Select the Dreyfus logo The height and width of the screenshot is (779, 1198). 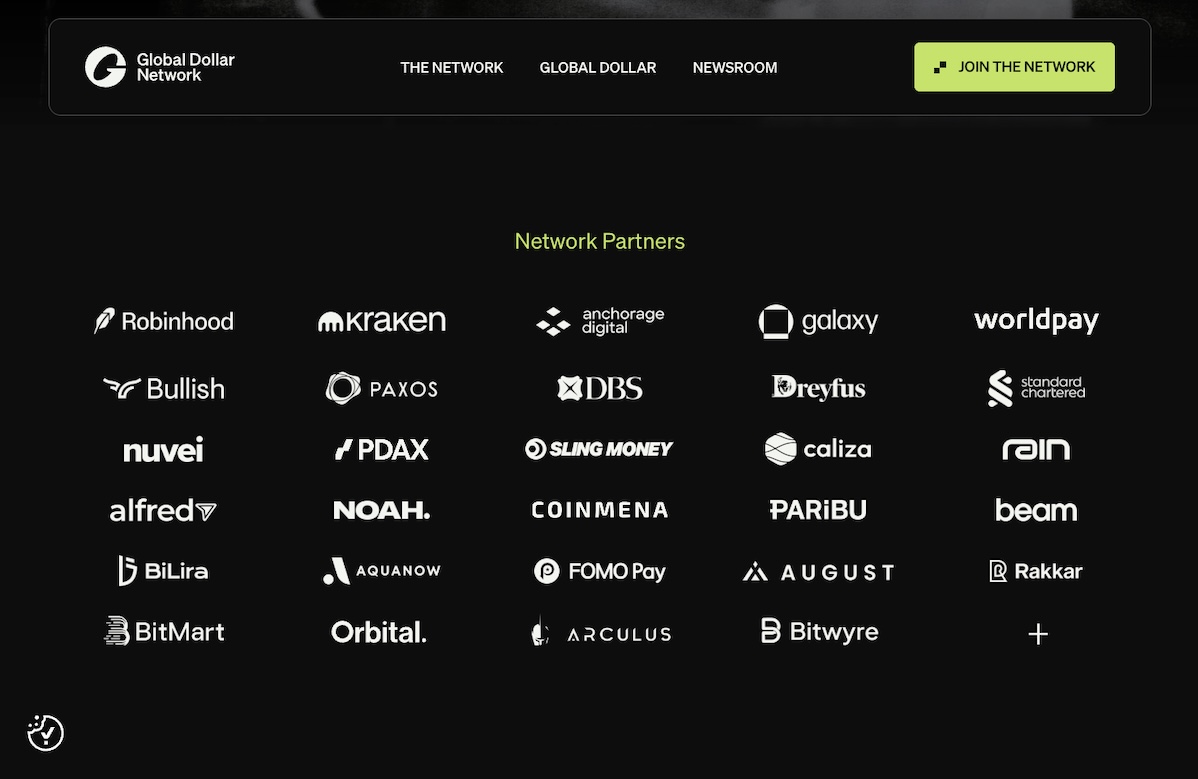coord(818,388)
